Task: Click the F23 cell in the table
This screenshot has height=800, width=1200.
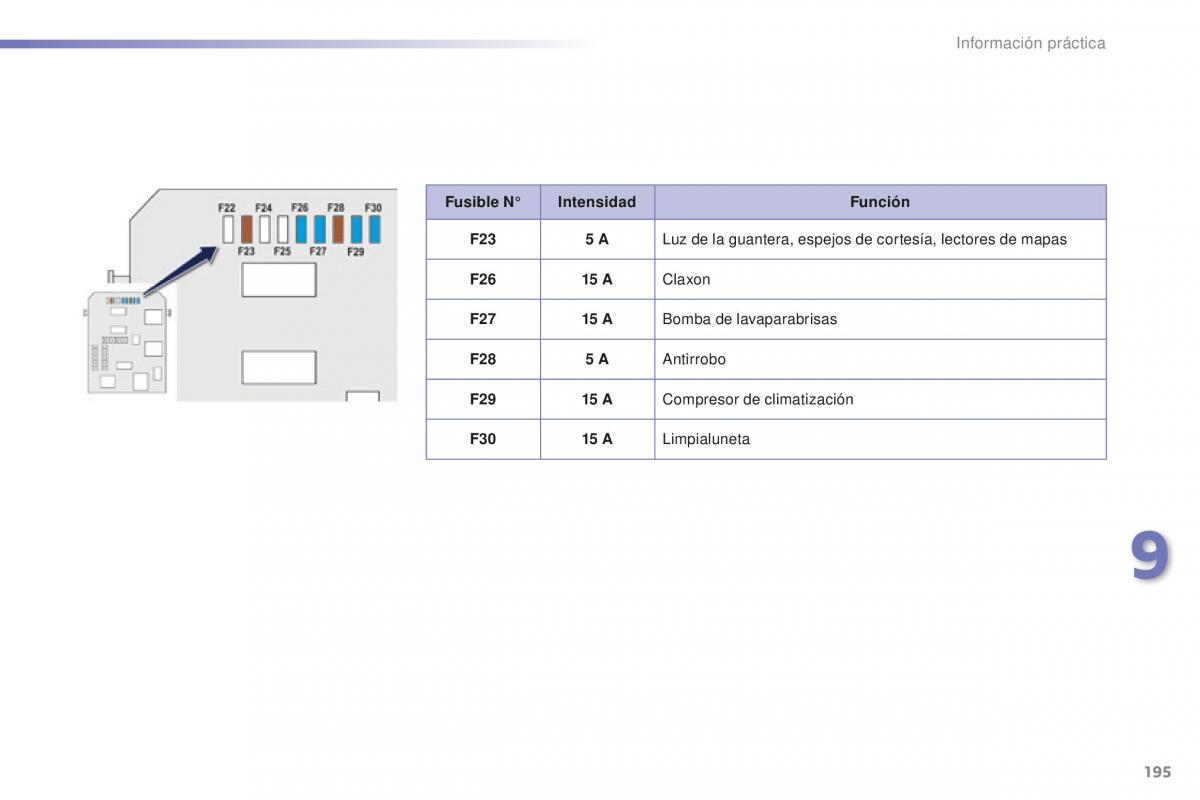Action: [483, 239]
